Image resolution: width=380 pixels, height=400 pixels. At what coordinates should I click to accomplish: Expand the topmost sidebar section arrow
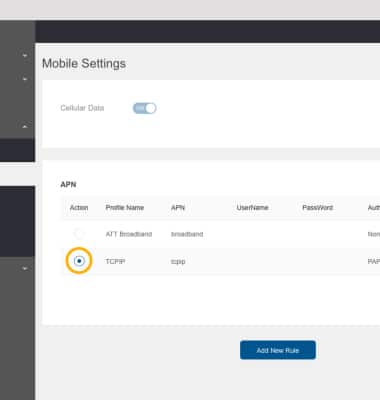coord(25,55)
